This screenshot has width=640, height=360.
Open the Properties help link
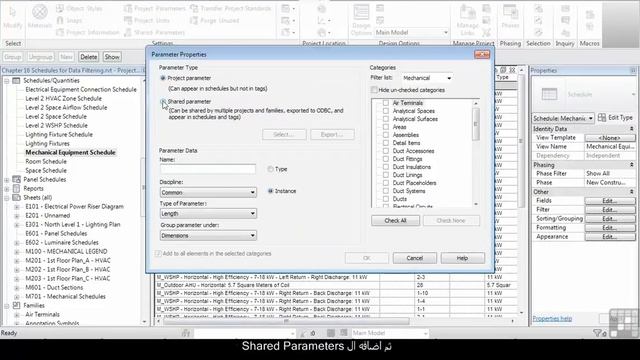[552, 318]
